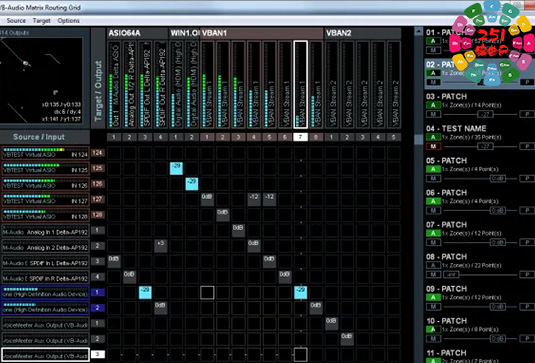Select the Out 1 M-Audio Delta ASIO strip
The width and height of the screenshot is (535, 363).
click(114, 84)
